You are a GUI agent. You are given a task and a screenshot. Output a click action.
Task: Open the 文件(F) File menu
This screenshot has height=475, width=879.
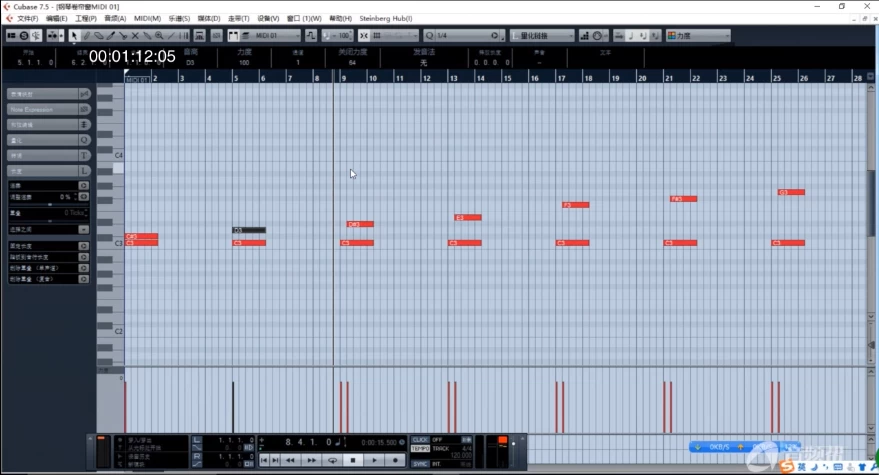pos(28,18)
